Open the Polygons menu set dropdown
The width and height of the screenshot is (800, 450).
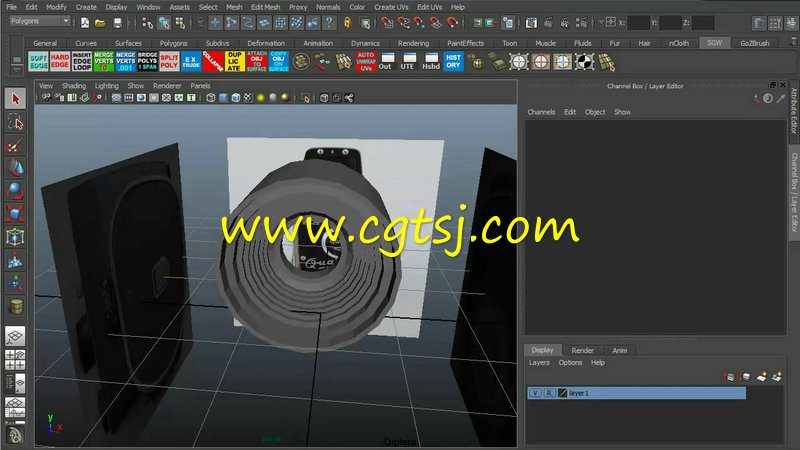click(40, 21)
